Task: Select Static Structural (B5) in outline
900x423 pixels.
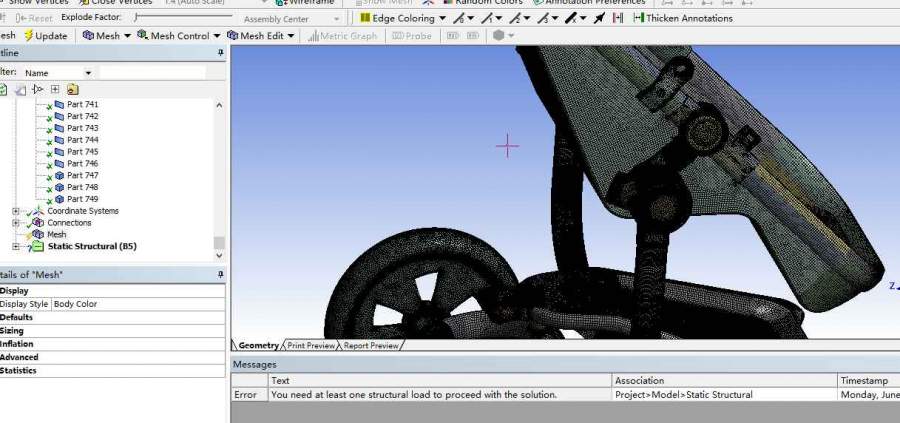Action: pos(92,246)
